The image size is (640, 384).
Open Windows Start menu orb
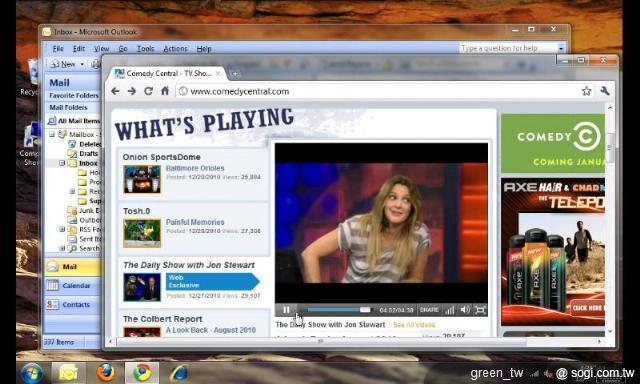tap(31, 372)
